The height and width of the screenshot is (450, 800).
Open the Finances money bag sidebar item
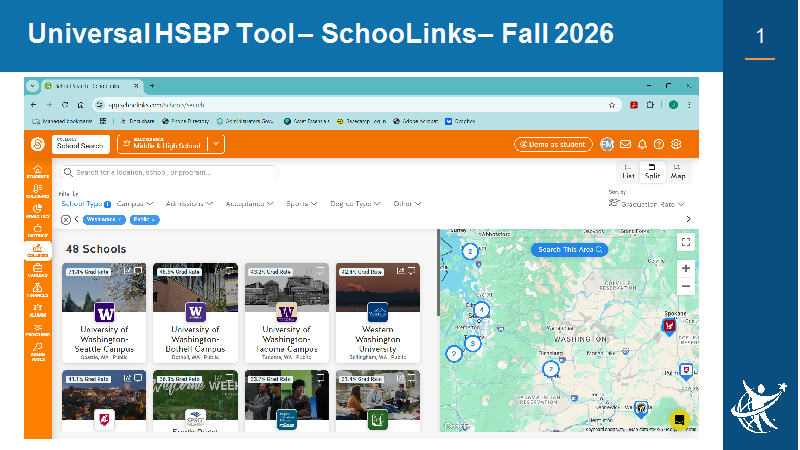coord(38,290)
